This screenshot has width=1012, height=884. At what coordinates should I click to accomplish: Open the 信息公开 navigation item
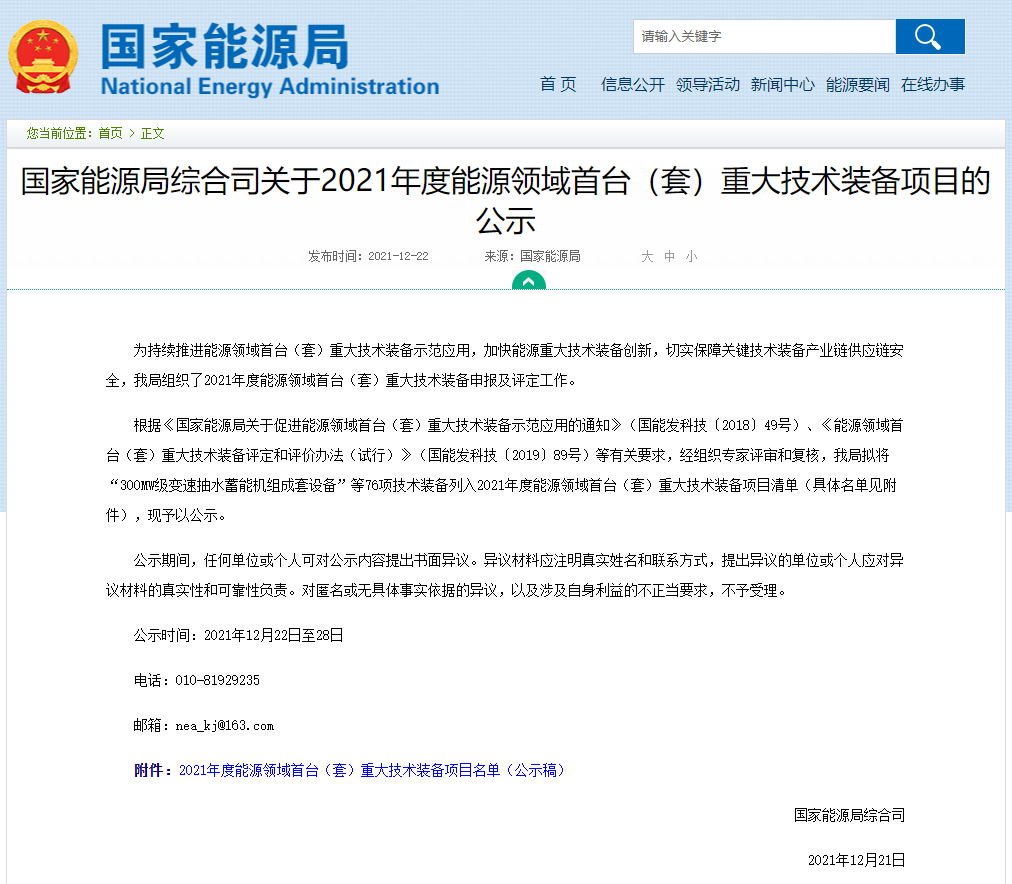click(632, 85)
